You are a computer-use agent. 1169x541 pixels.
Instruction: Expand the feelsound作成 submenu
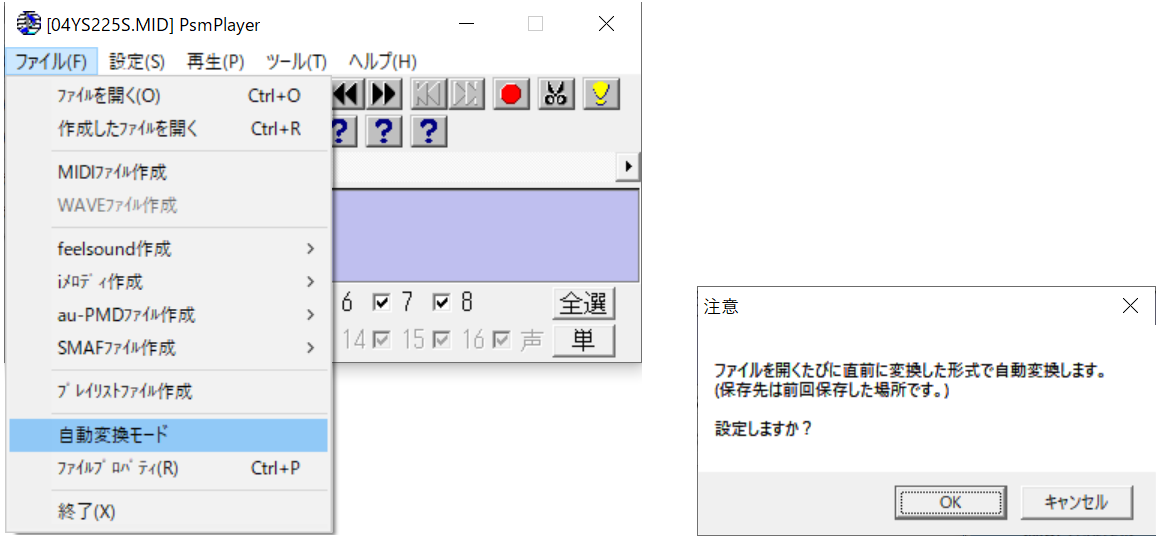[168, 249]
